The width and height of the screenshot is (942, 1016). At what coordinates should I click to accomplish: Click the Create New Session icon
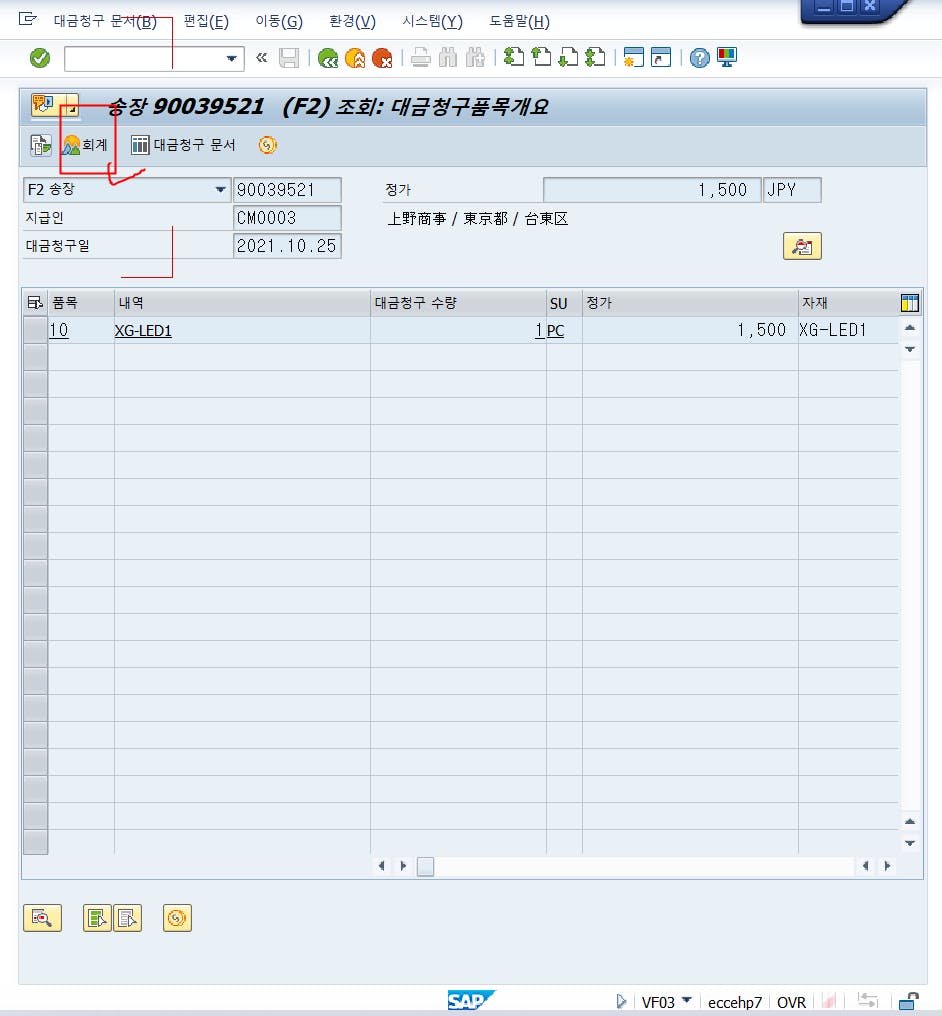tap(633, 57)
